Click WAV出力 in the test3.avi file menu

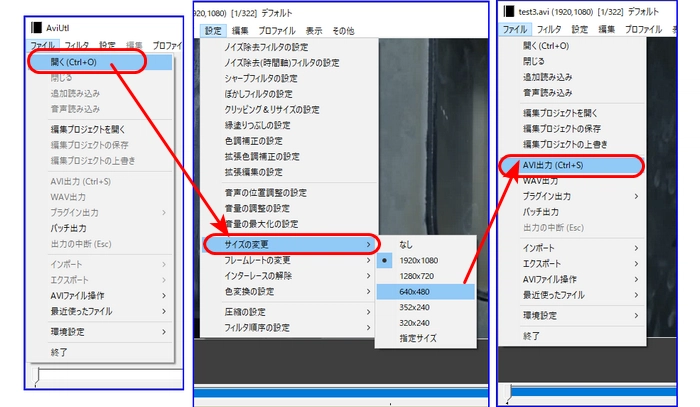pyautogui.click(x=542, y=181)
